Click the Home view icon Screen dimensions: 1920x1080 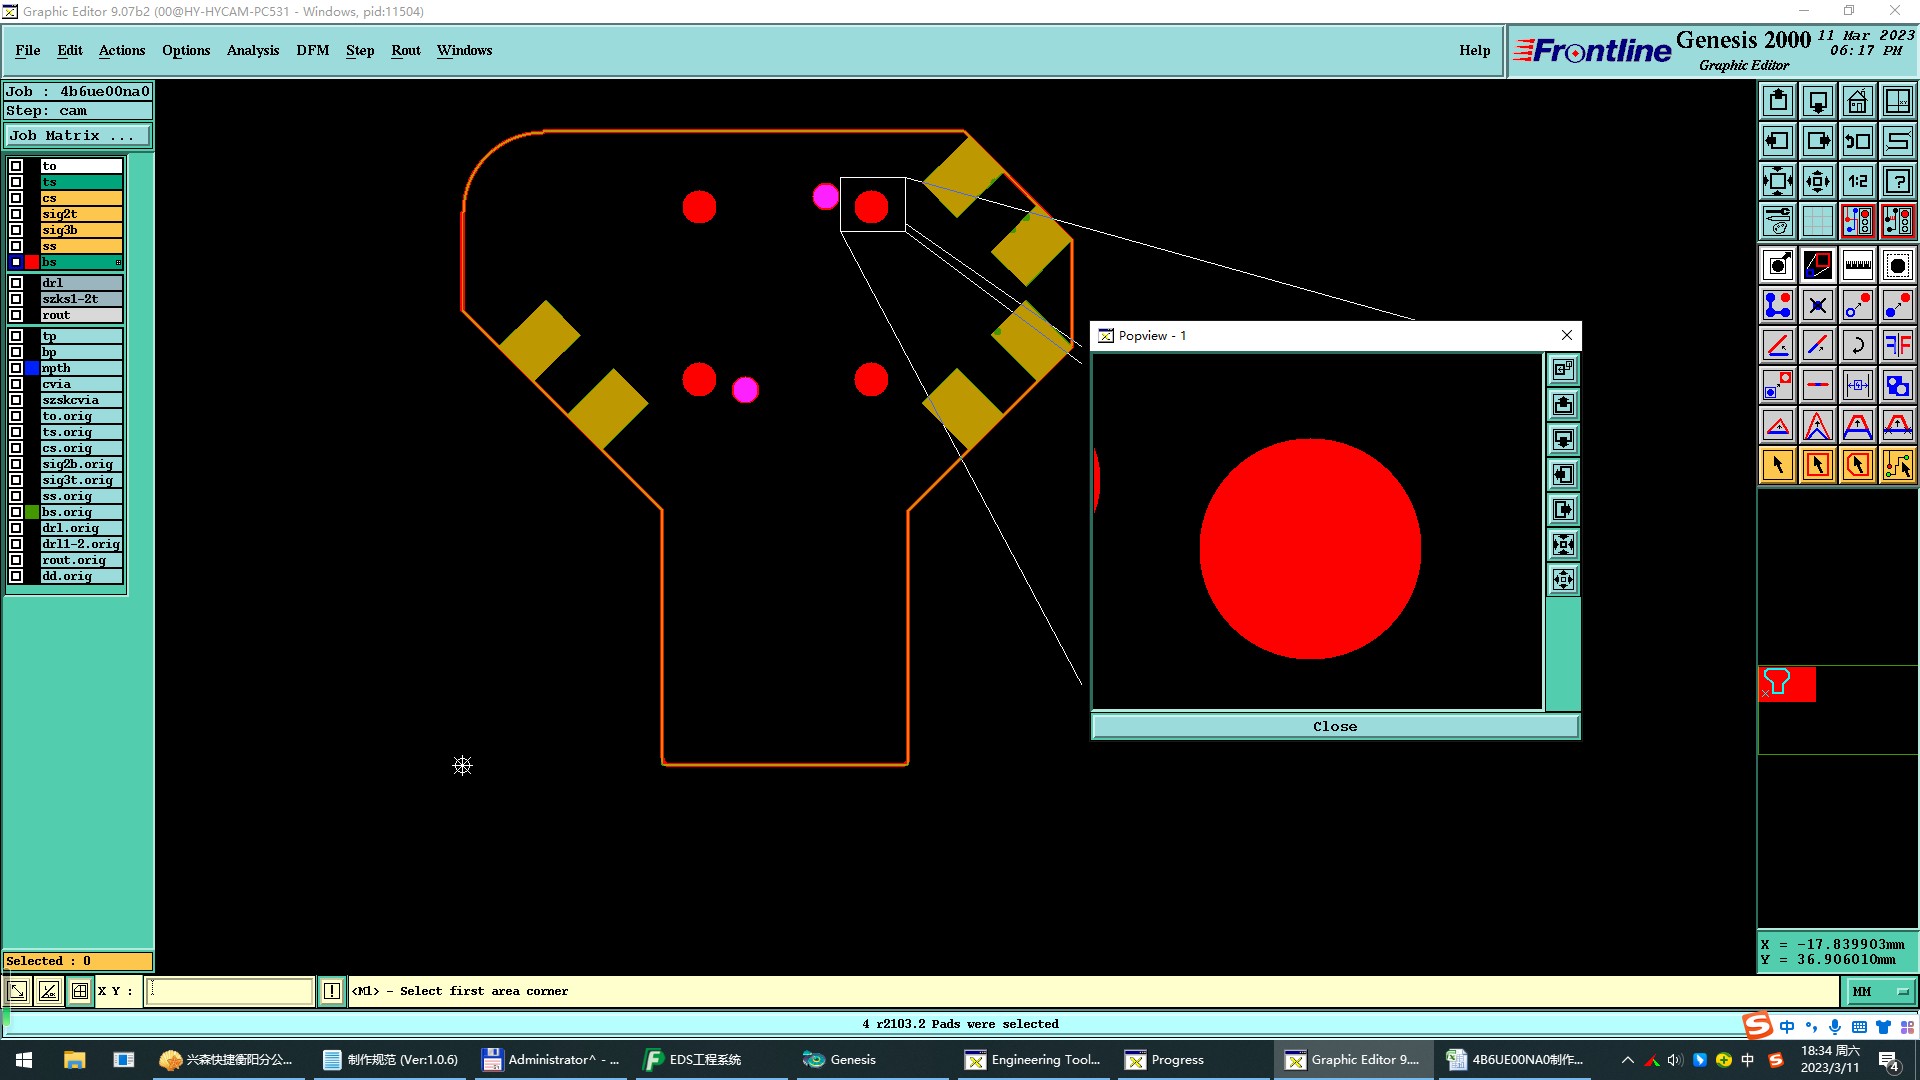coord(1857,101)
